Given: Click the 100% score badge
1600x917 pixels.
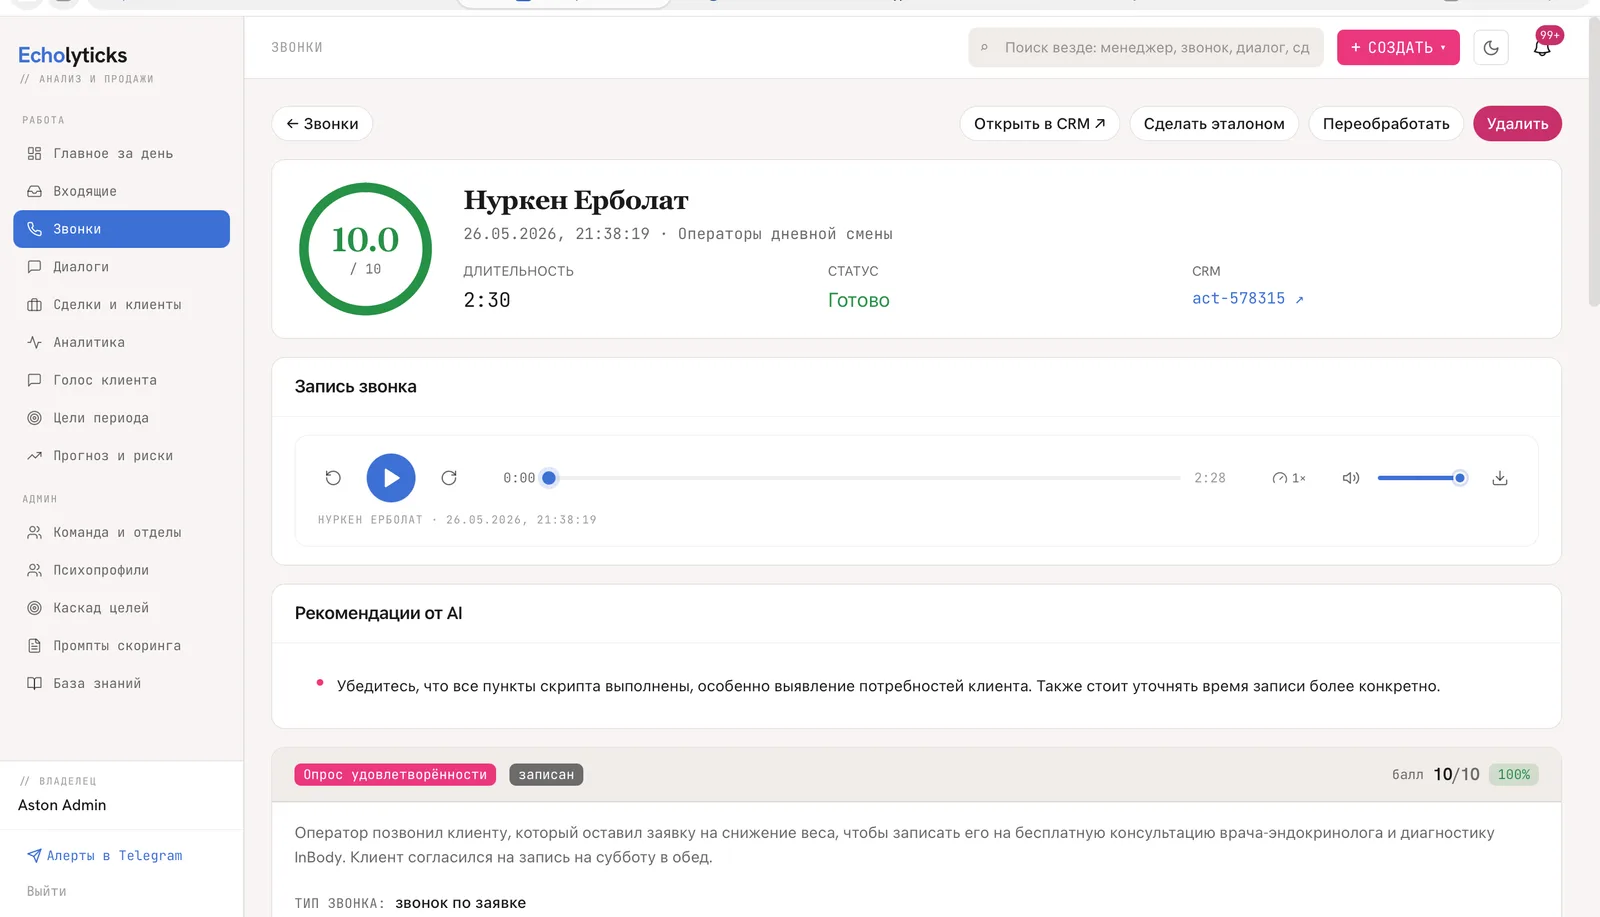Looking at the screenshot, I should (1514, 775).
